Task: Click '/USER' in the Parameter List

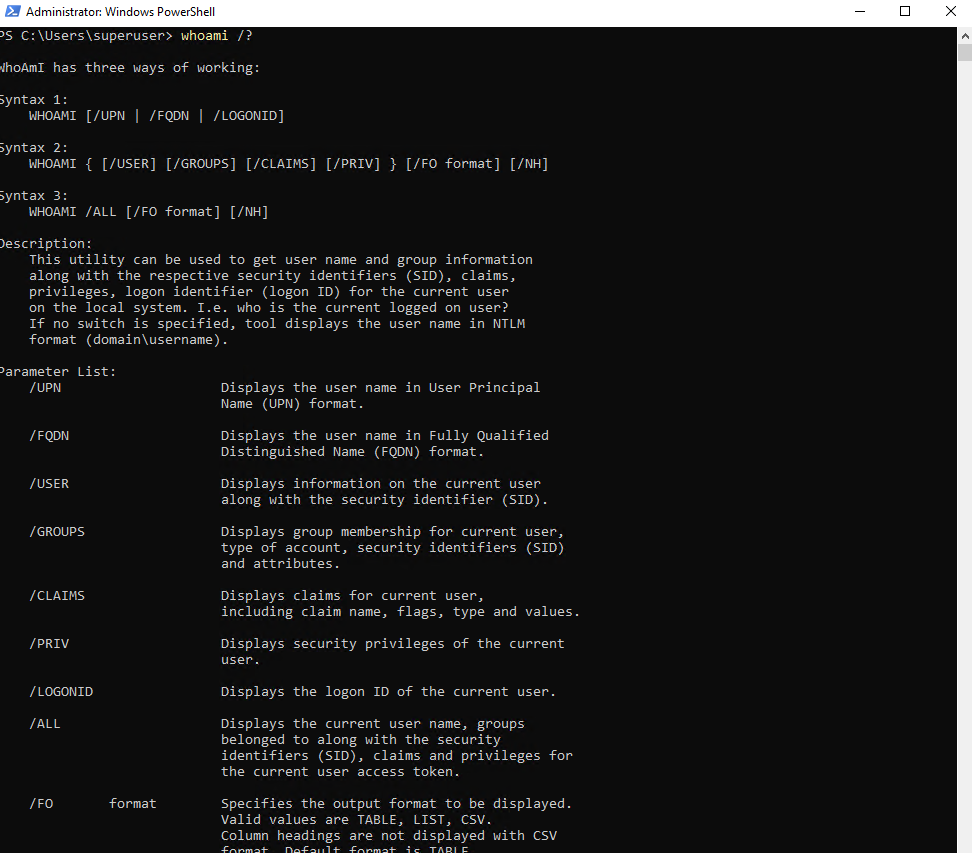Action: pos(49,484)
